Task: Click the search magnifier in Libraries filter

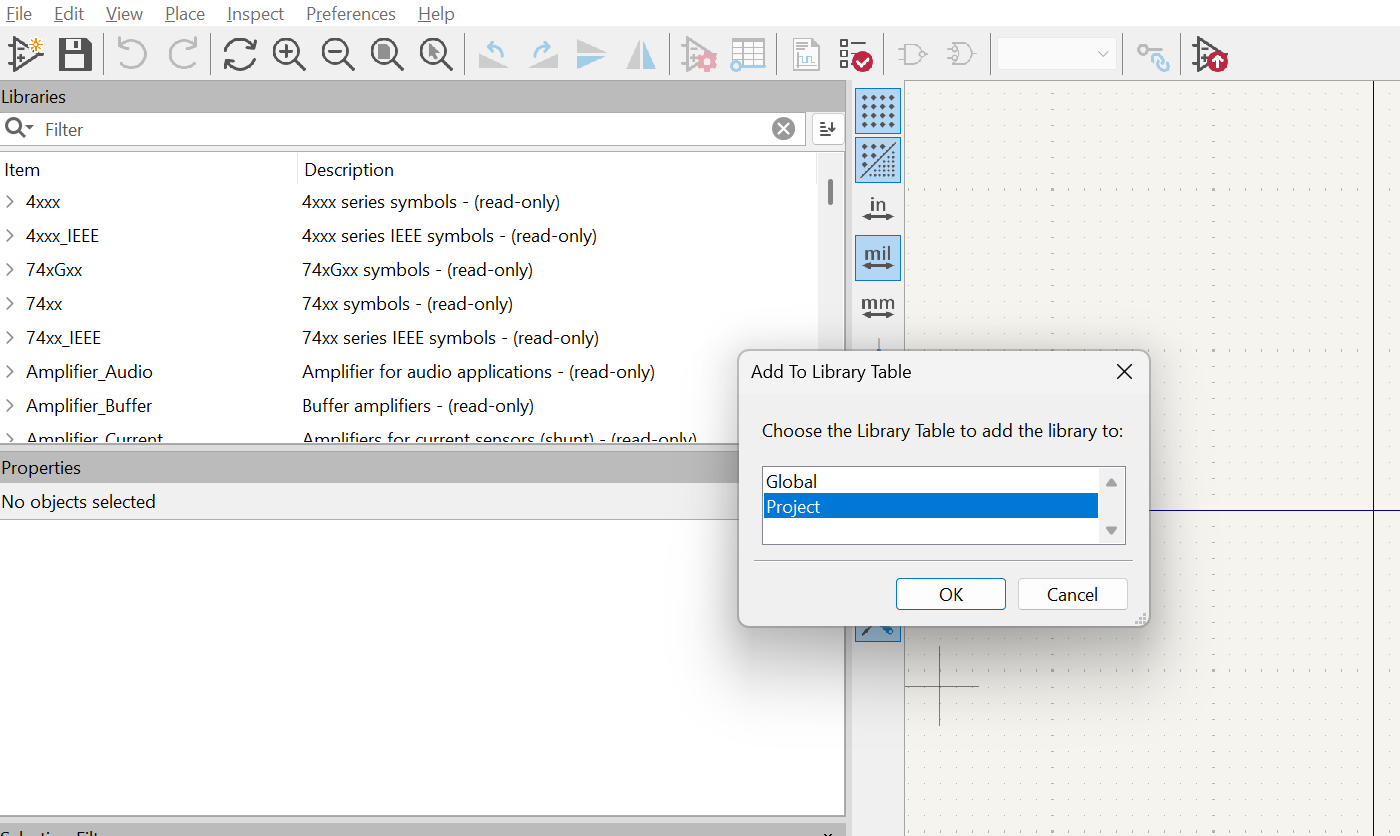Action: [x=18, y=128]
